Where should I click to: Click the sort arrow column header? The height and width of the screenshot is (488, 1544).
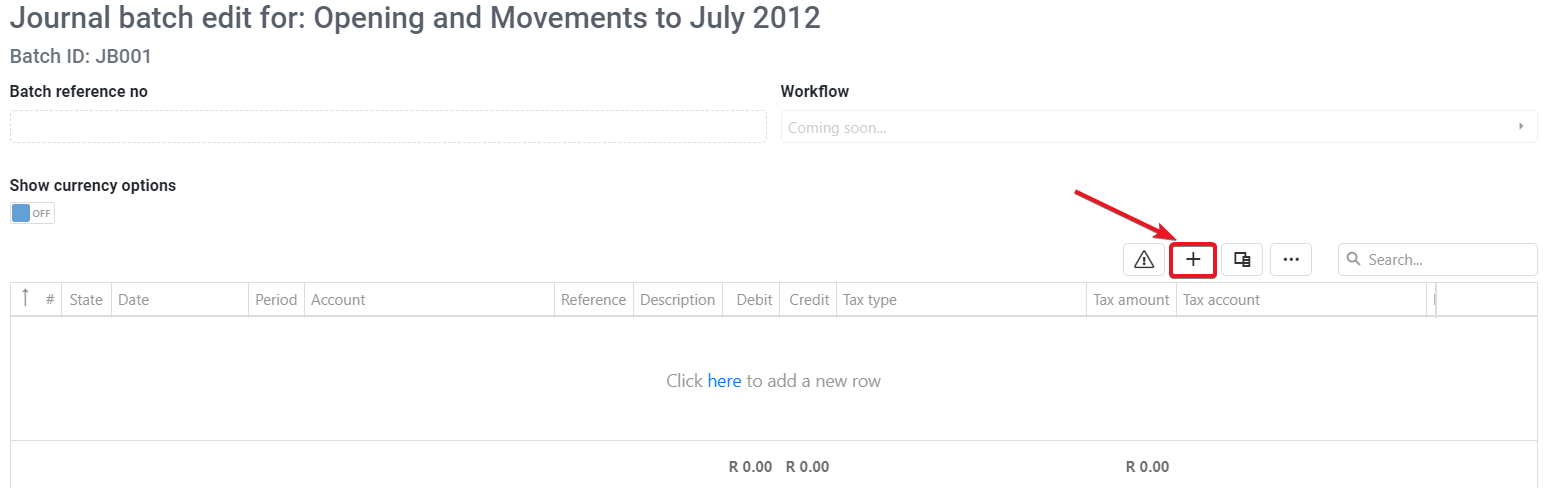click(25, 299)
